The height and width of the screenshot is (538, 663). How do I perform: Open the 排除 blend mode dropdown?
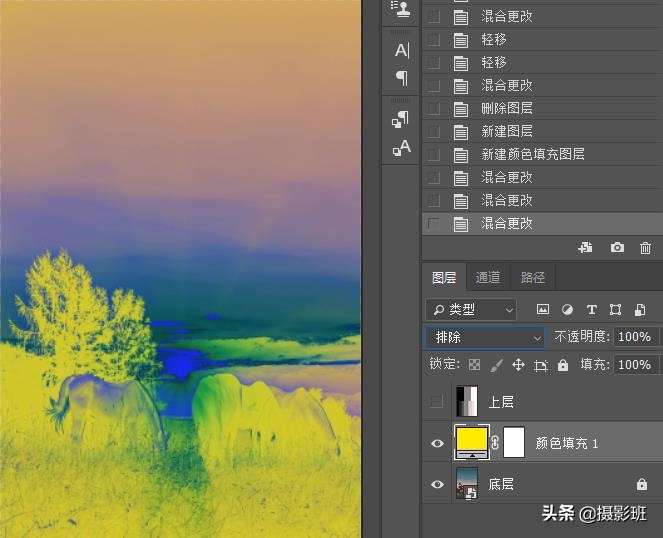point(485,338)
